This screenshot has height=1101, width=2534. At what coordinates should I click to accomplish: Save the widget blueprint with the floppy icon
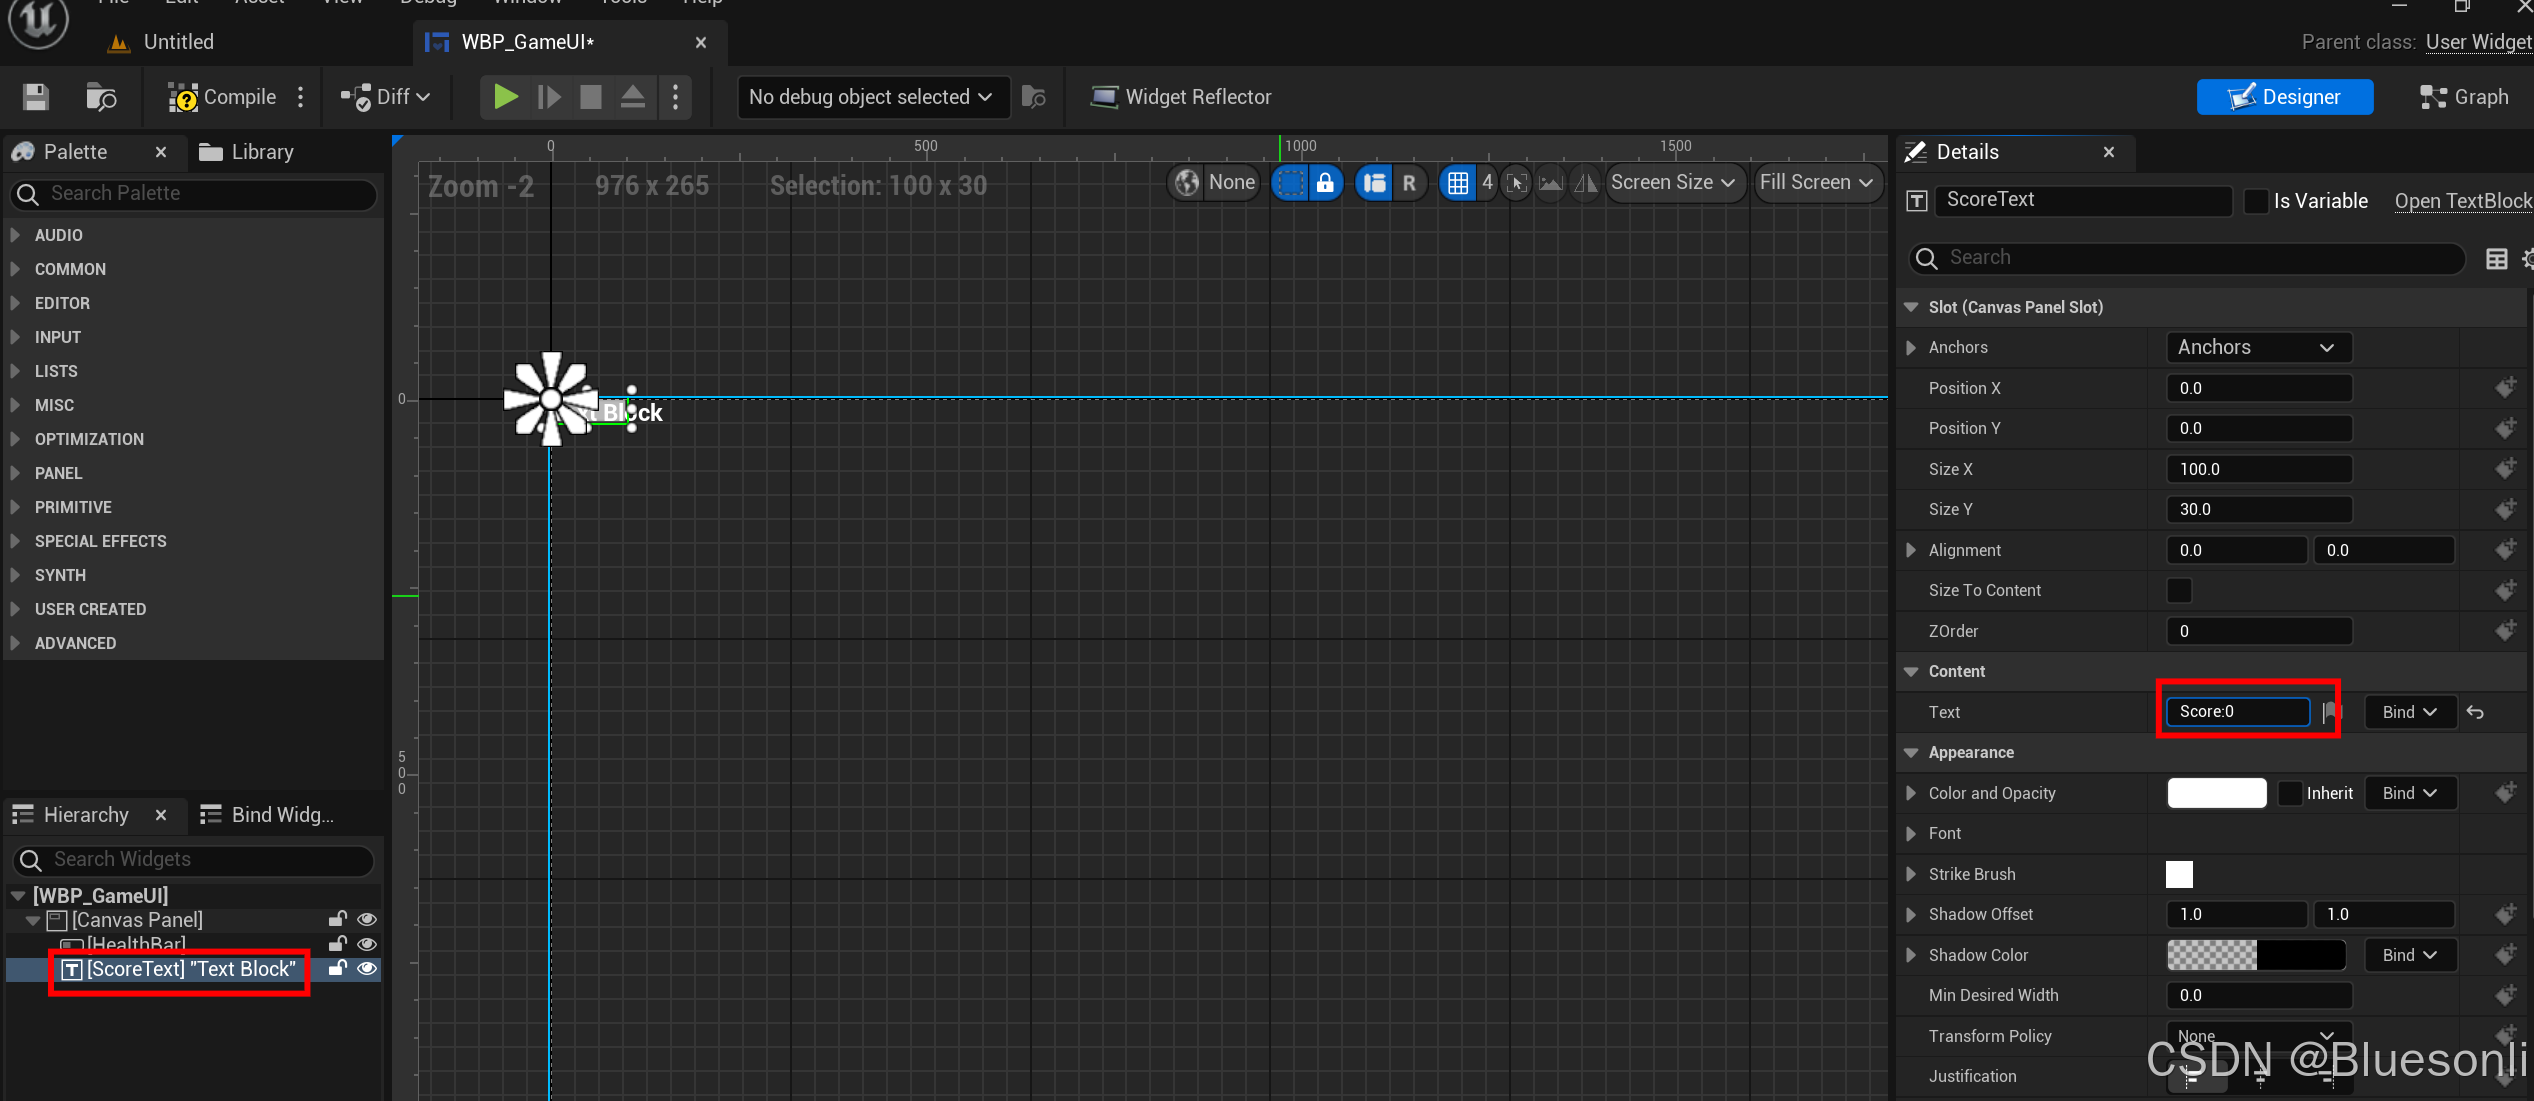pyautogui.click(x=36, y=97)
